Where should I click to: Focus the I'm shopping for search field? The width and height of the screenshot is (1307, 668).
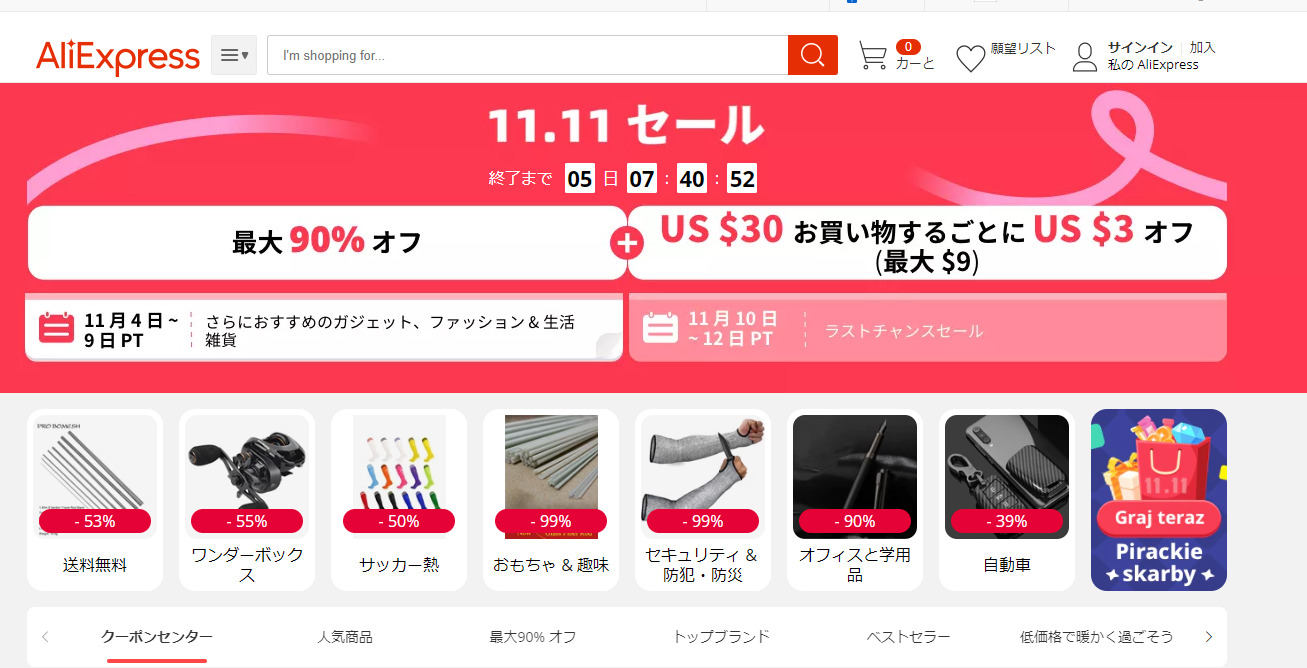pos(527,55)
